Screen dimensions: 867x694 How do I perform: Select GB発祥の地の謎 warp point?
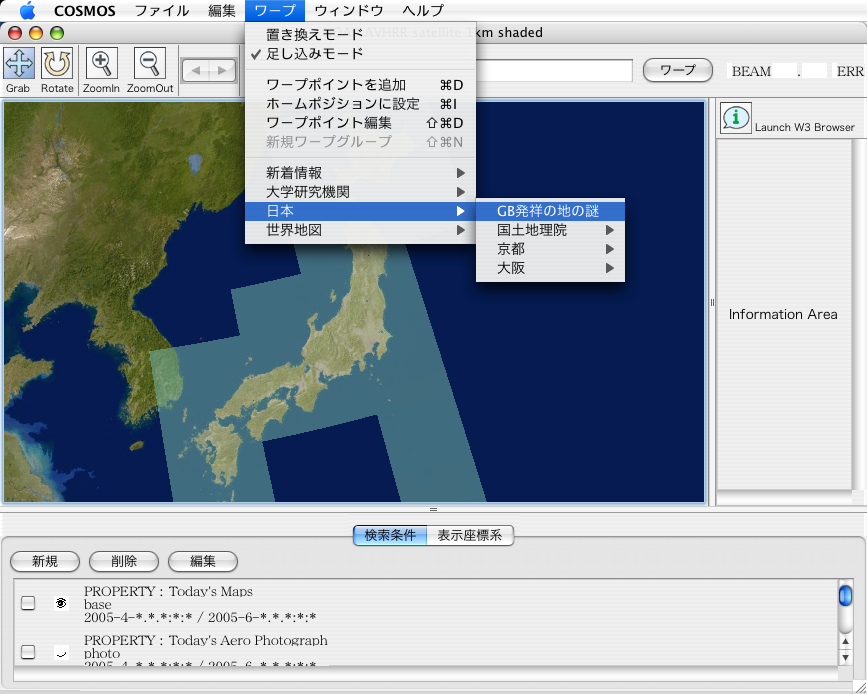coord(550,211)
